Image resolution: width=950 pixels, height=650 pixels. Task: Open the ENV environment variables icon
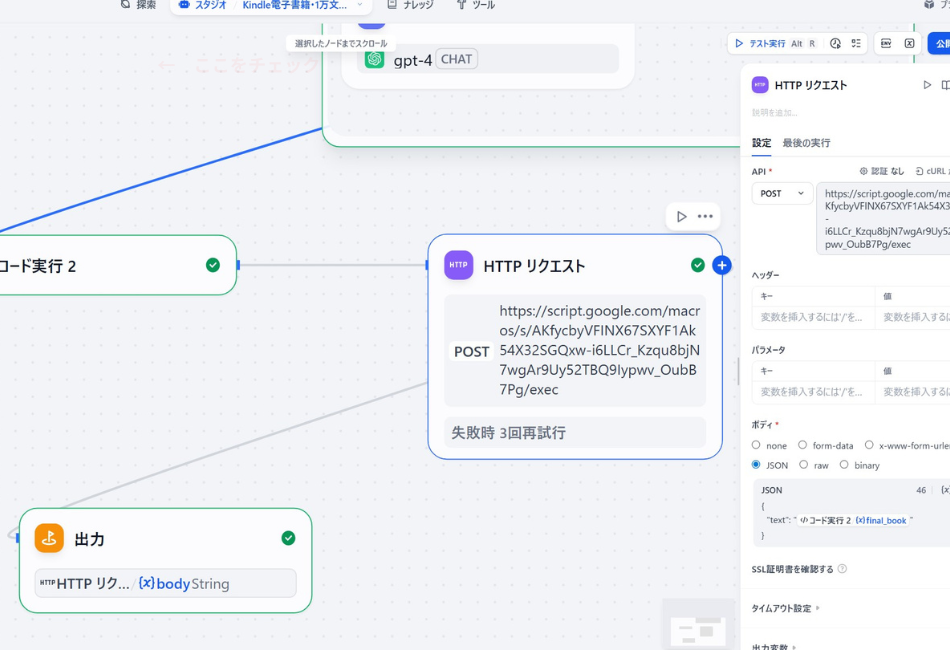click(886, 44)
